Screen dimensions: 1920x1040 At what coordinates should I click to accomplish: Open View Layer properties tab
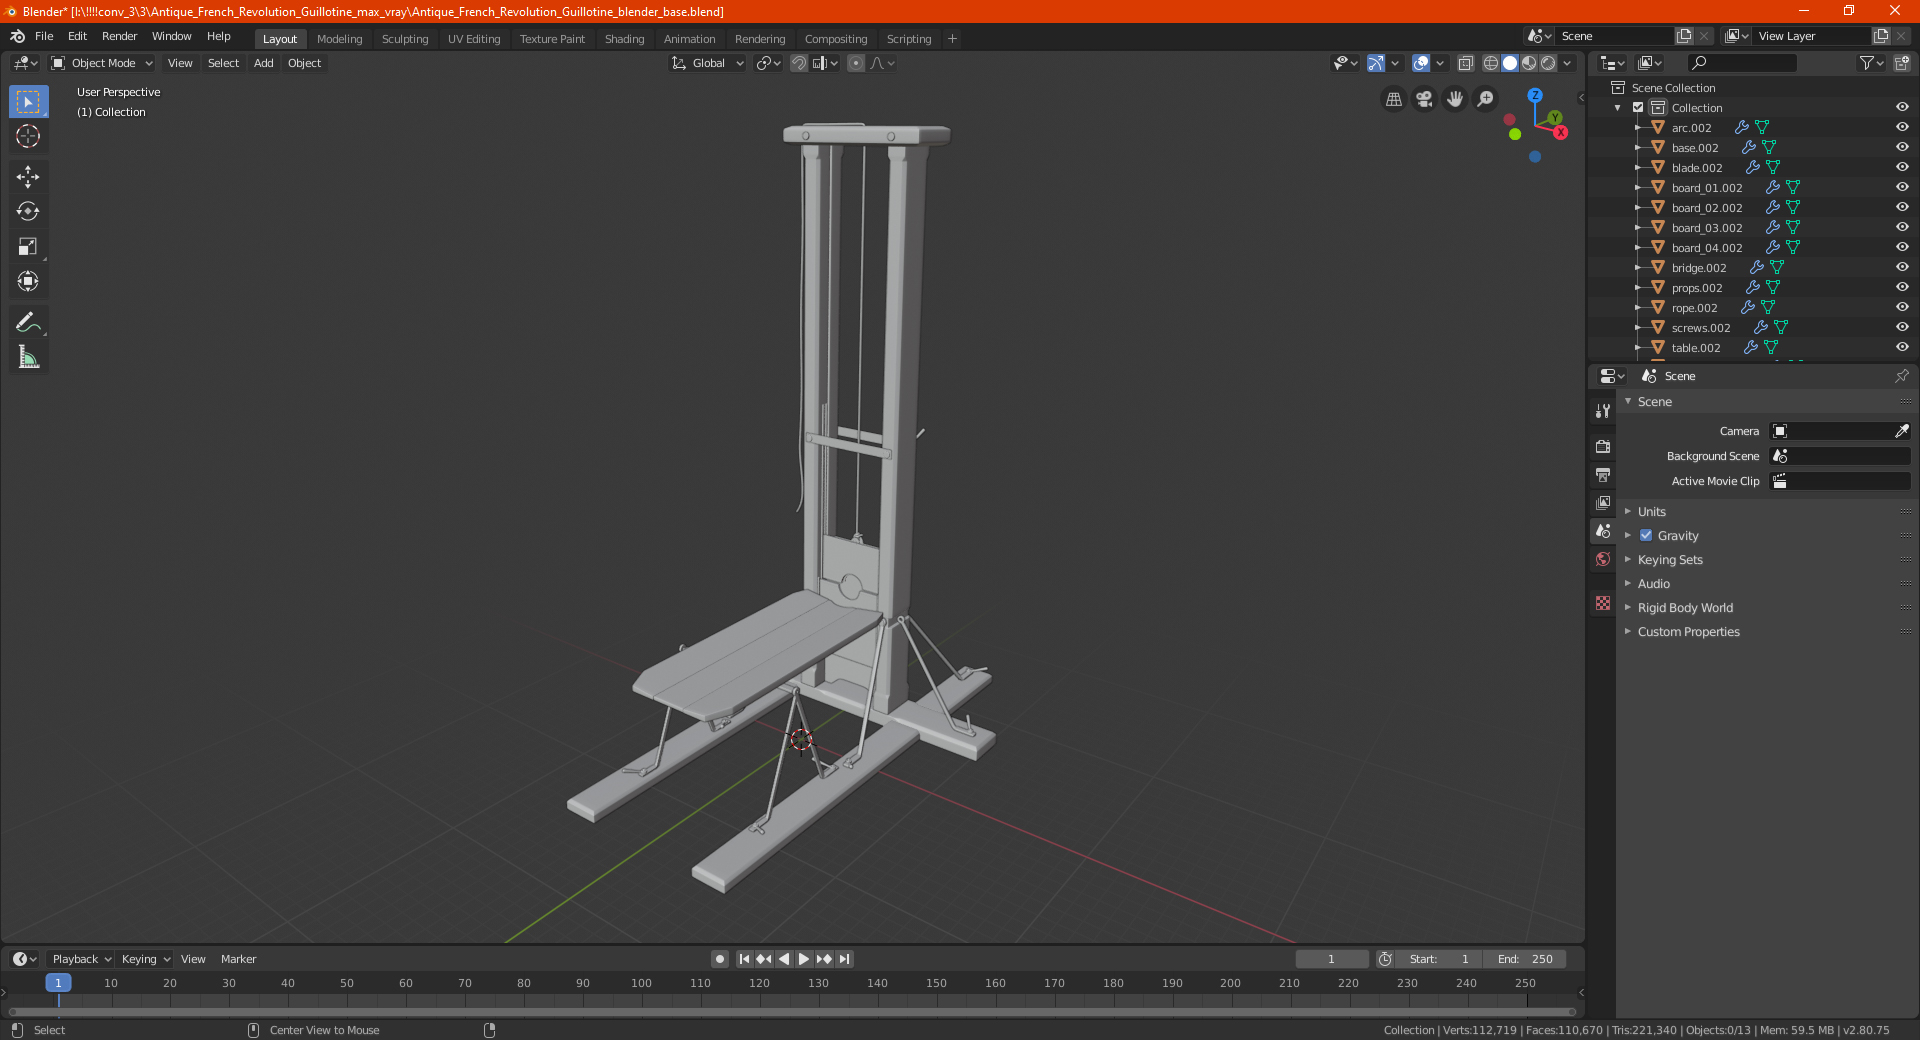click(1603, 502)
